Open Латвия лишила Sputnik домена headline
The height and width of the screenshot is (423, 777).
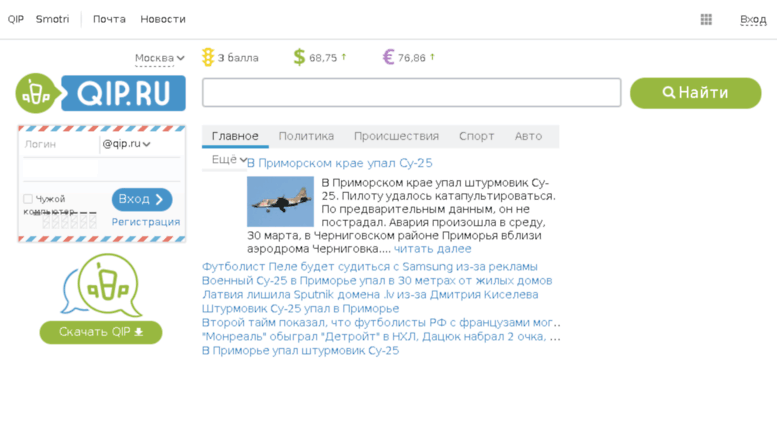[370, 294]
